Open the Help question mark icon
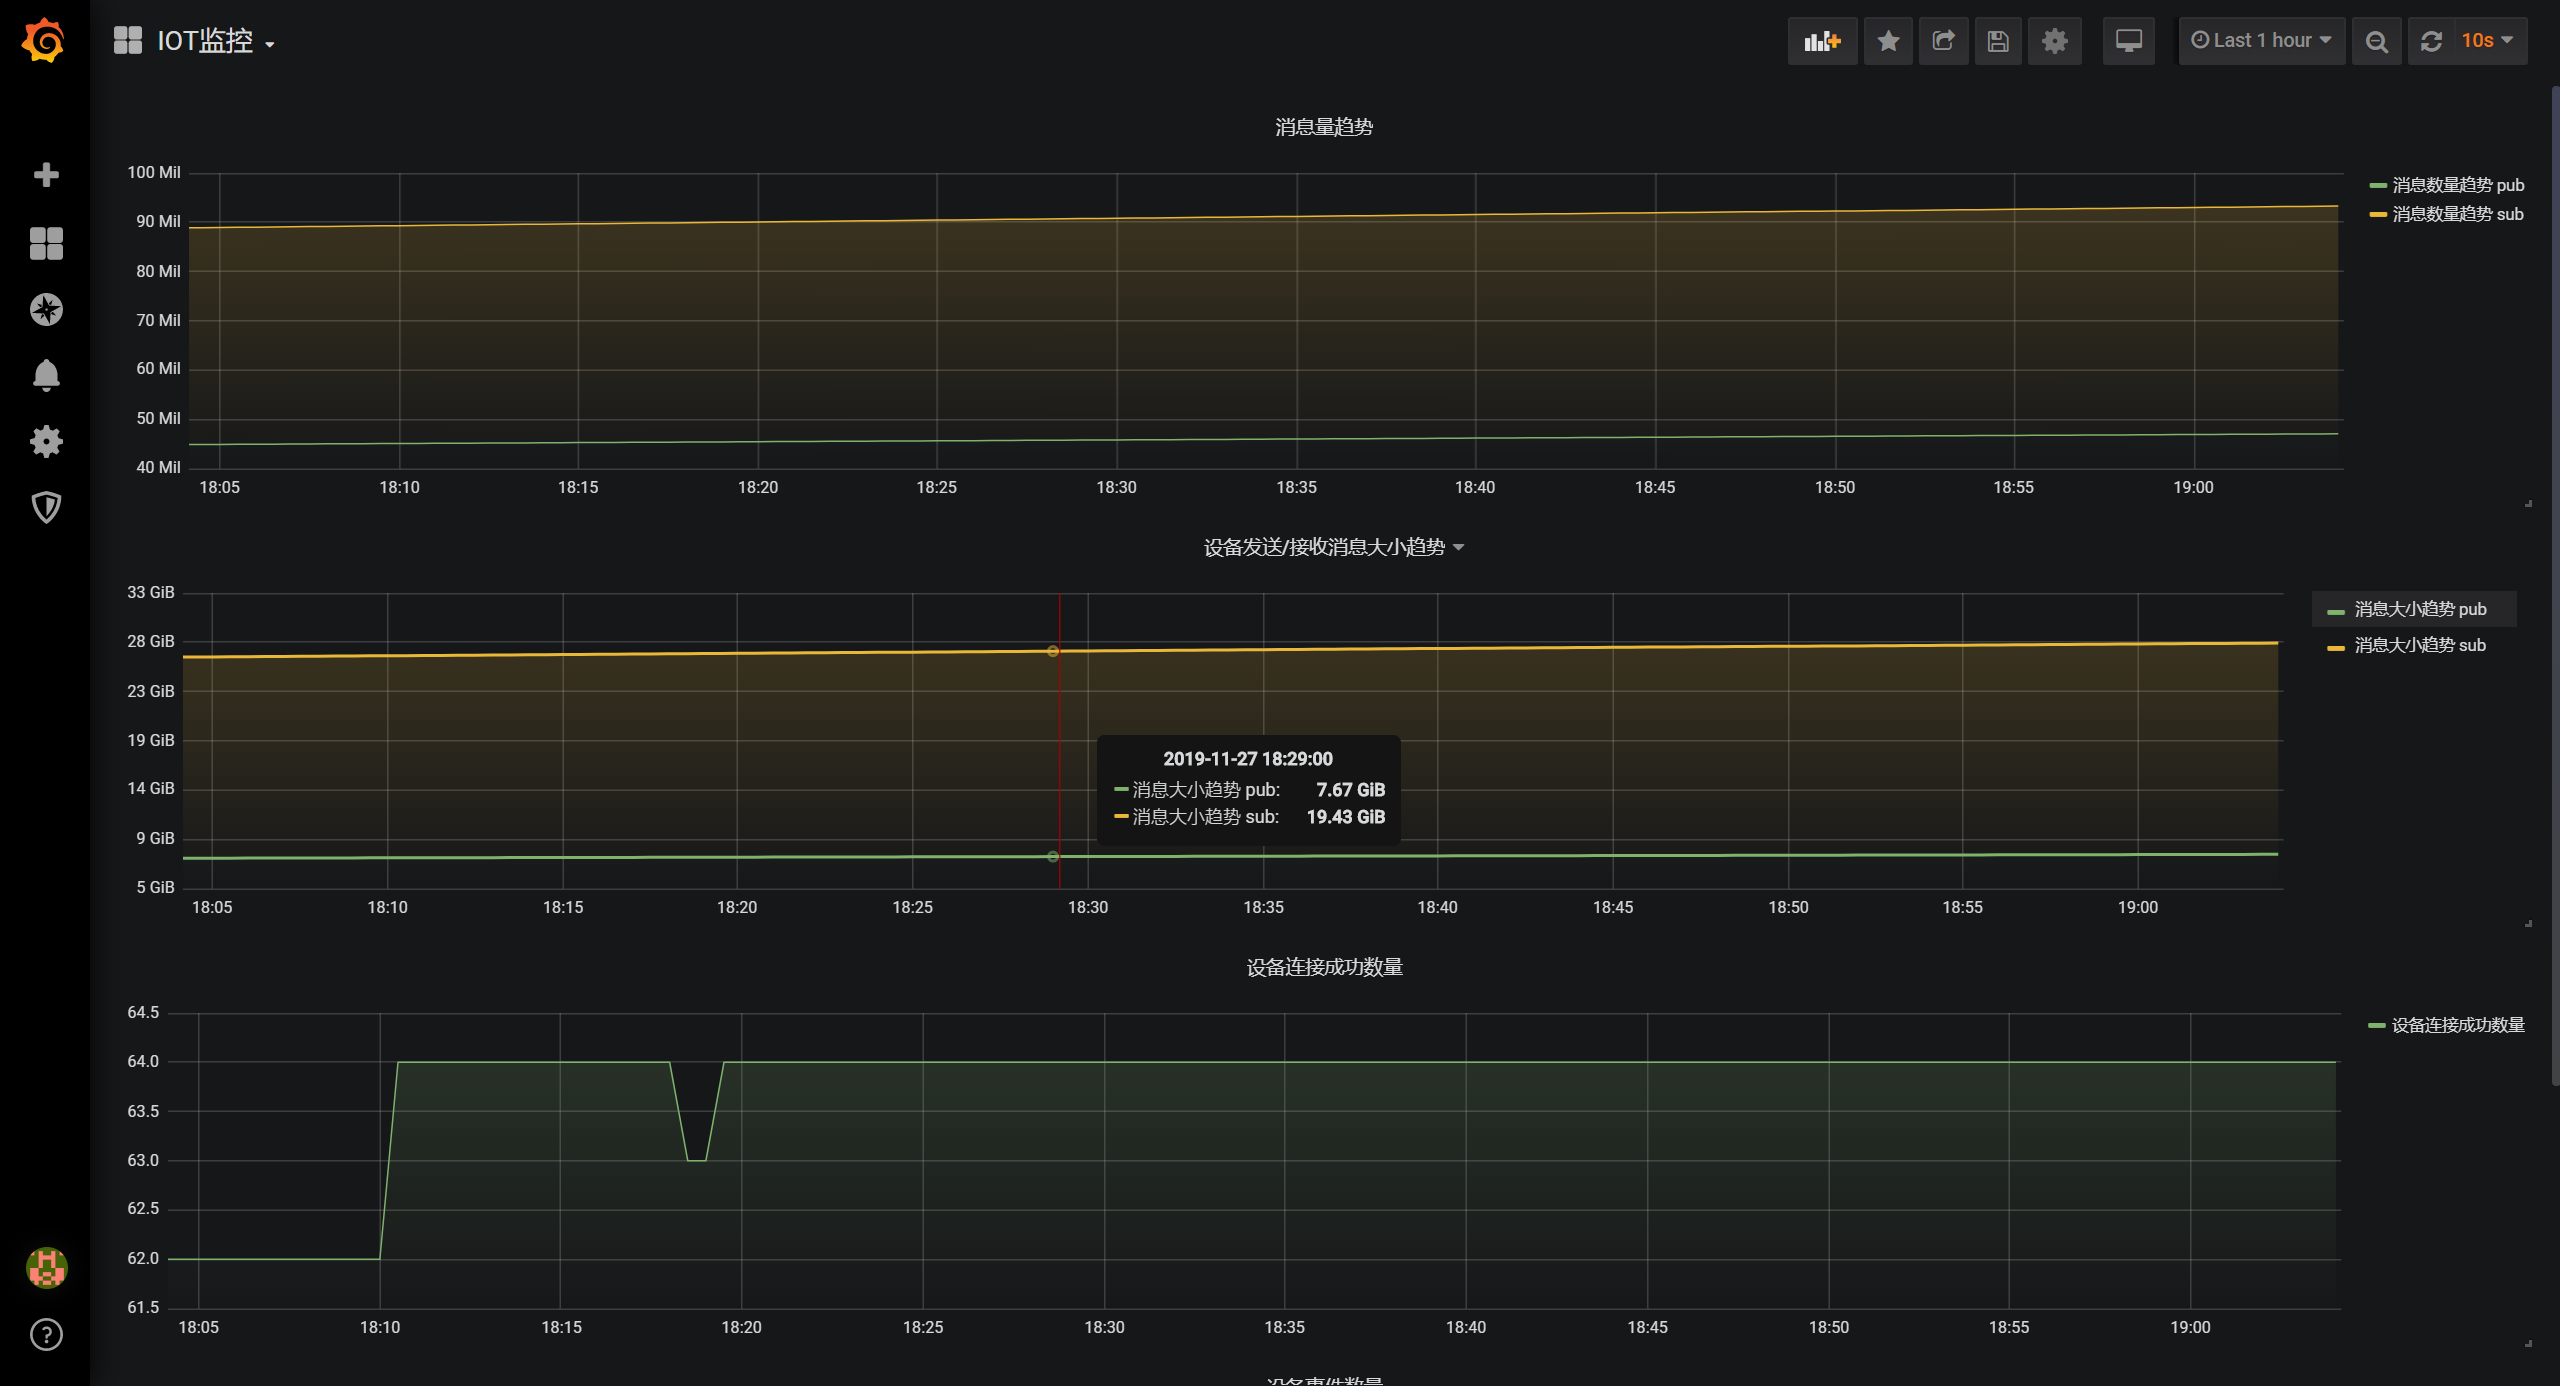Screen dimensions: 2560x1386 click(46, 1334)
